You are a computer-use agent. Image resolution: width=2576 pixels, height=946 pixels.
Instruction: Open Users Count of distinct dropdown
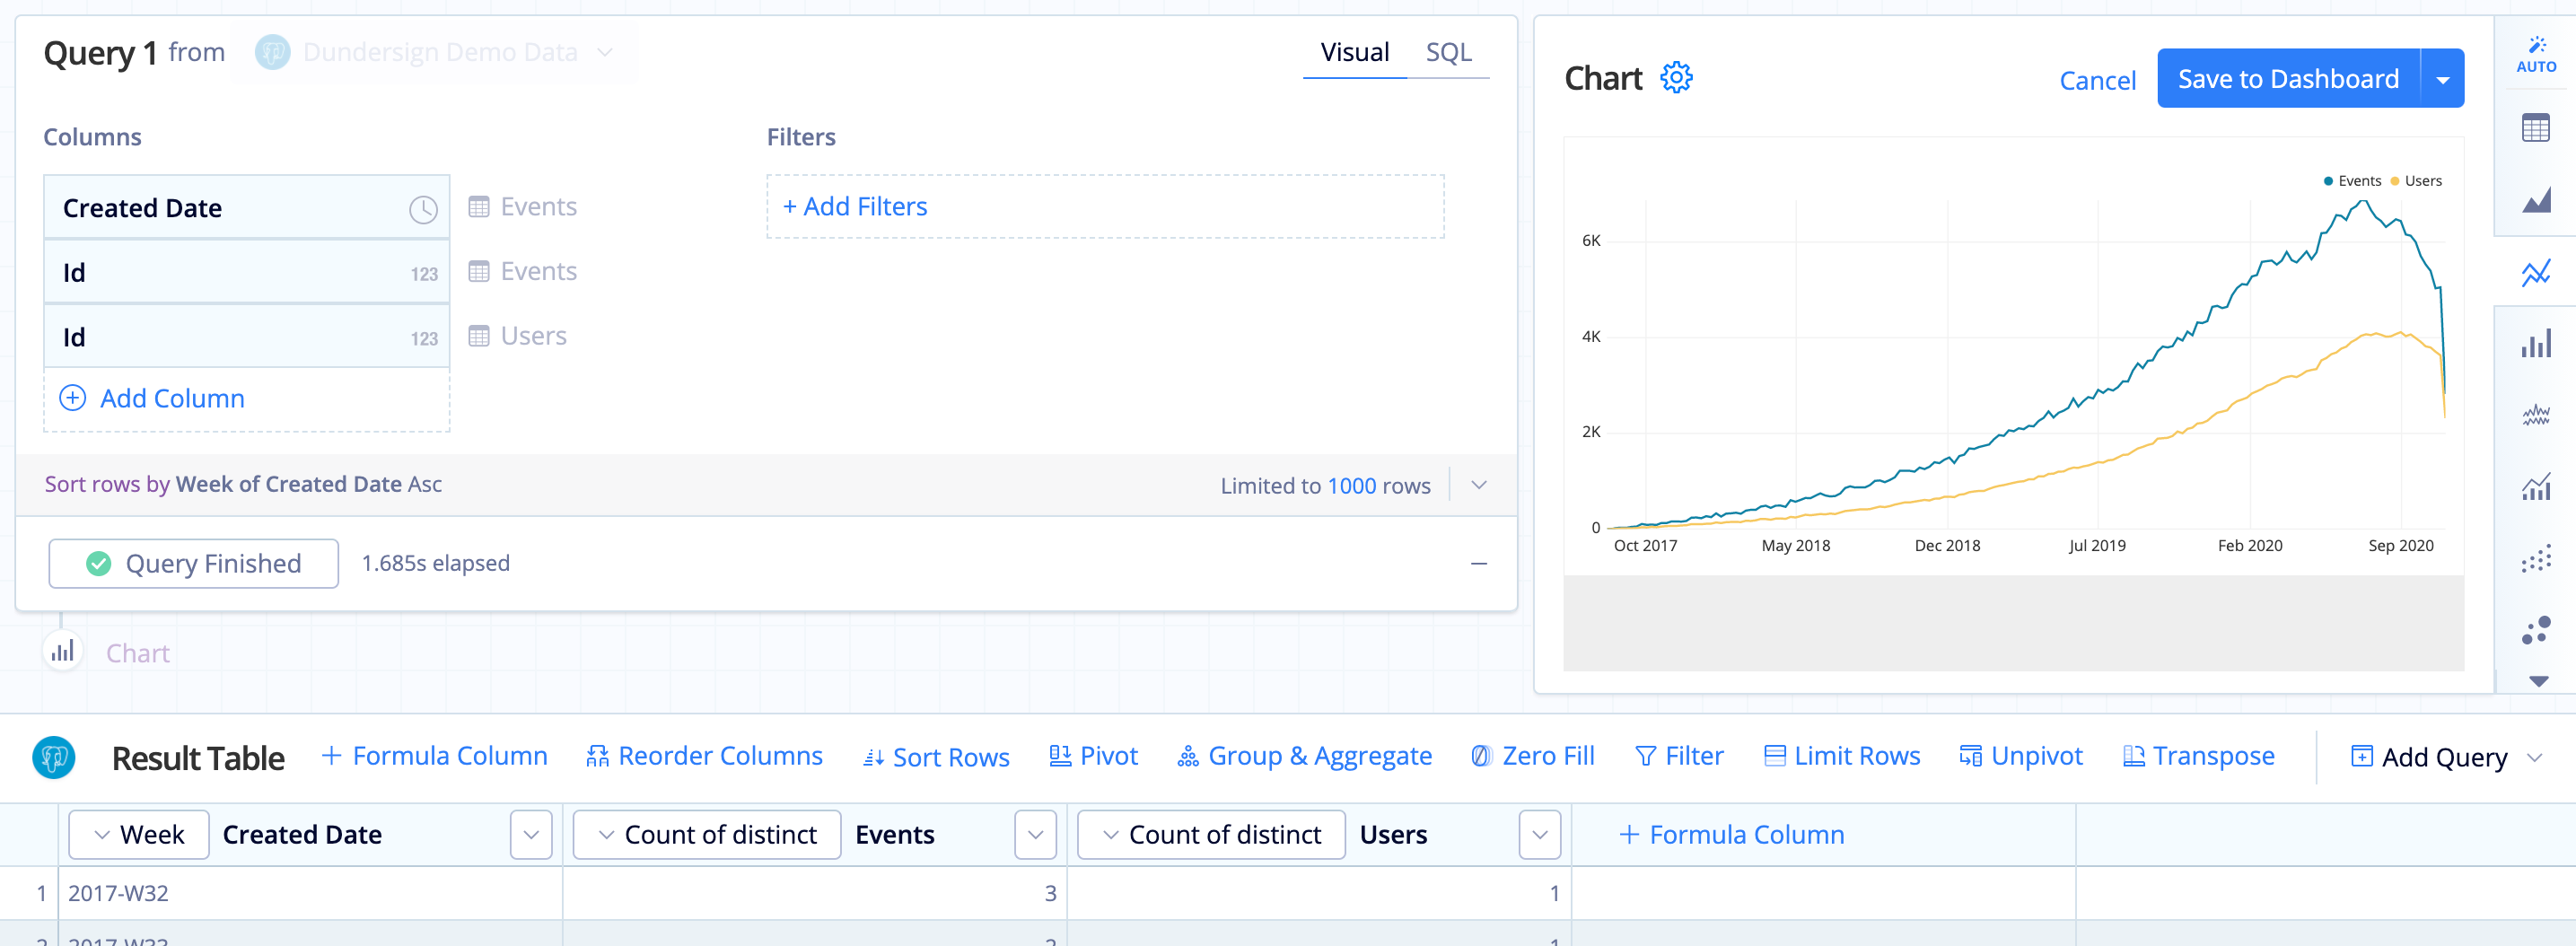click(1211, 835)
